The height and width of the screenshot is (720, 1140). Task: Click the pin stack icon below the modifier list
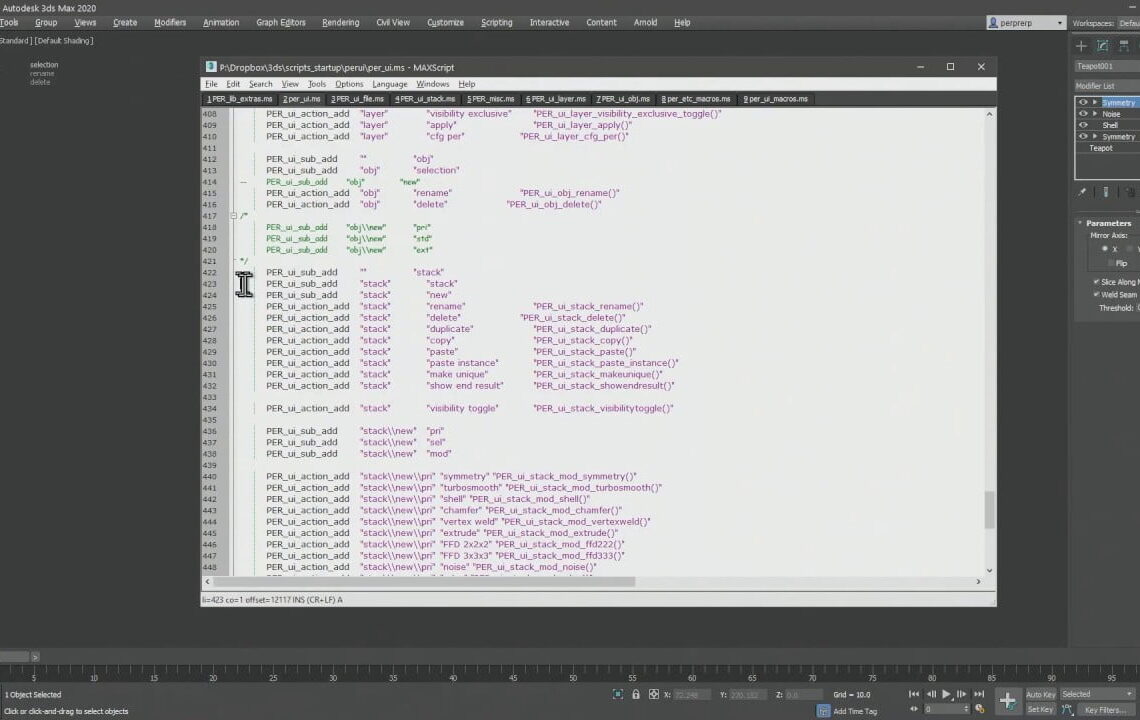point(1080,192)
